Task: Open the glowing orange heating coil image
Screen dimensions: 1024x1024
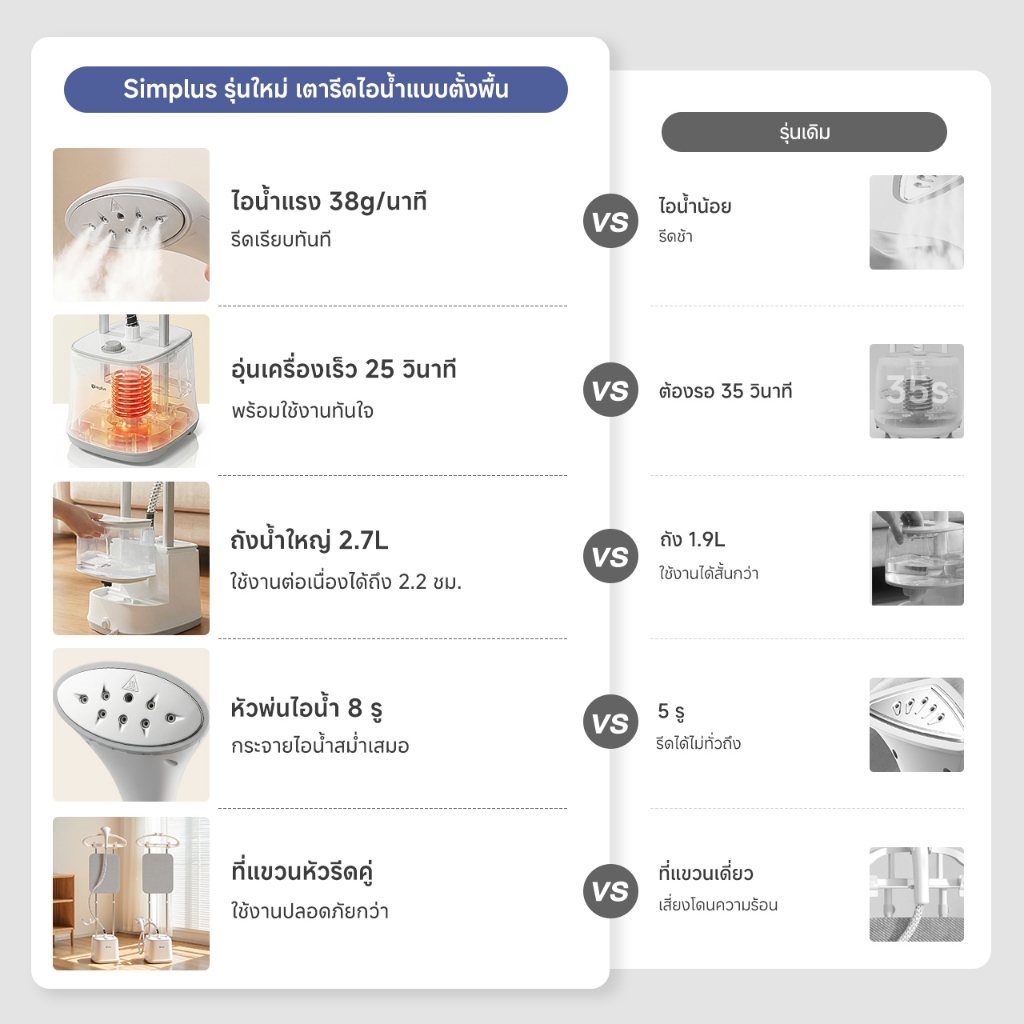Action: point(131,391)
